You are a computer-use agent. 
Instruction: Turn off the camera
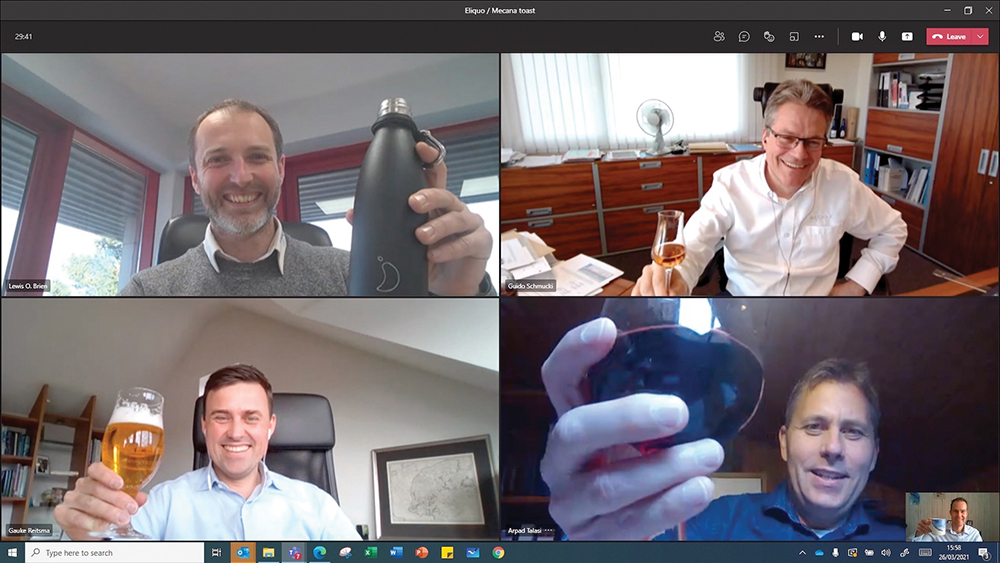point(857,36)
